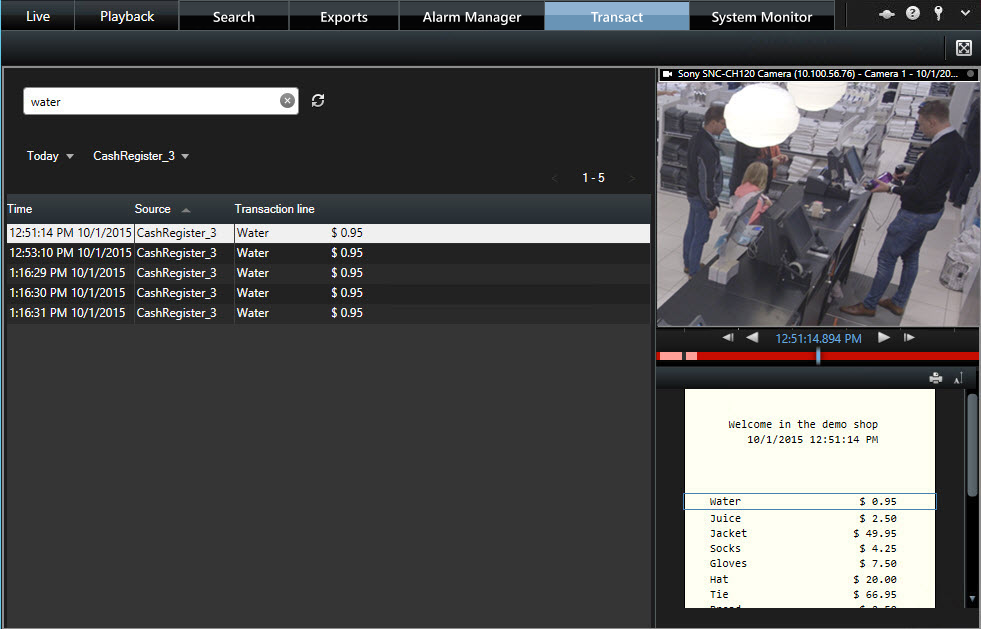Open the Today time range dropdown
This screenshot has width=981, height=629.
click(x=50, y=156)
